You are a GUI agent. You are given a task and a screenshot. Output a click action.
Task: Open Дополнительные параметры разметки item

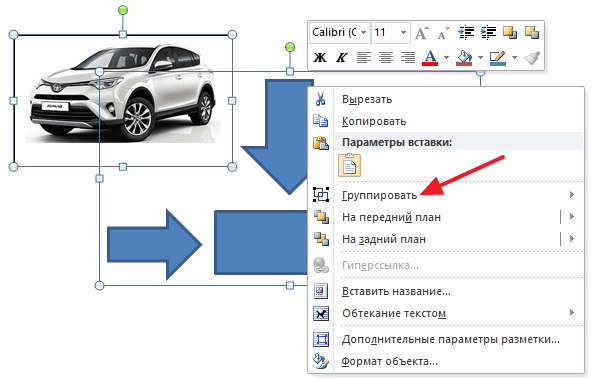tap(446, 339)
